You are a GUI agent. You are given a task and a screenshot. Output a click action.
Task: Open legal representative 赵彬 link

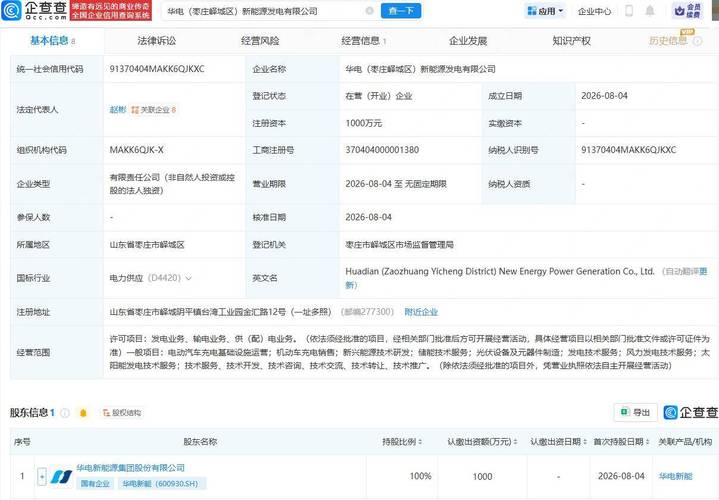point(117,110)
